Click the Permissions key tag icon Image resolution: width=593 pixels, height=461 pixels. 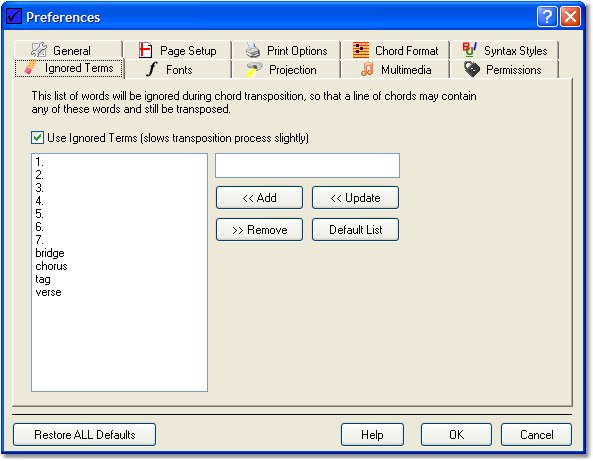point(472,69)
